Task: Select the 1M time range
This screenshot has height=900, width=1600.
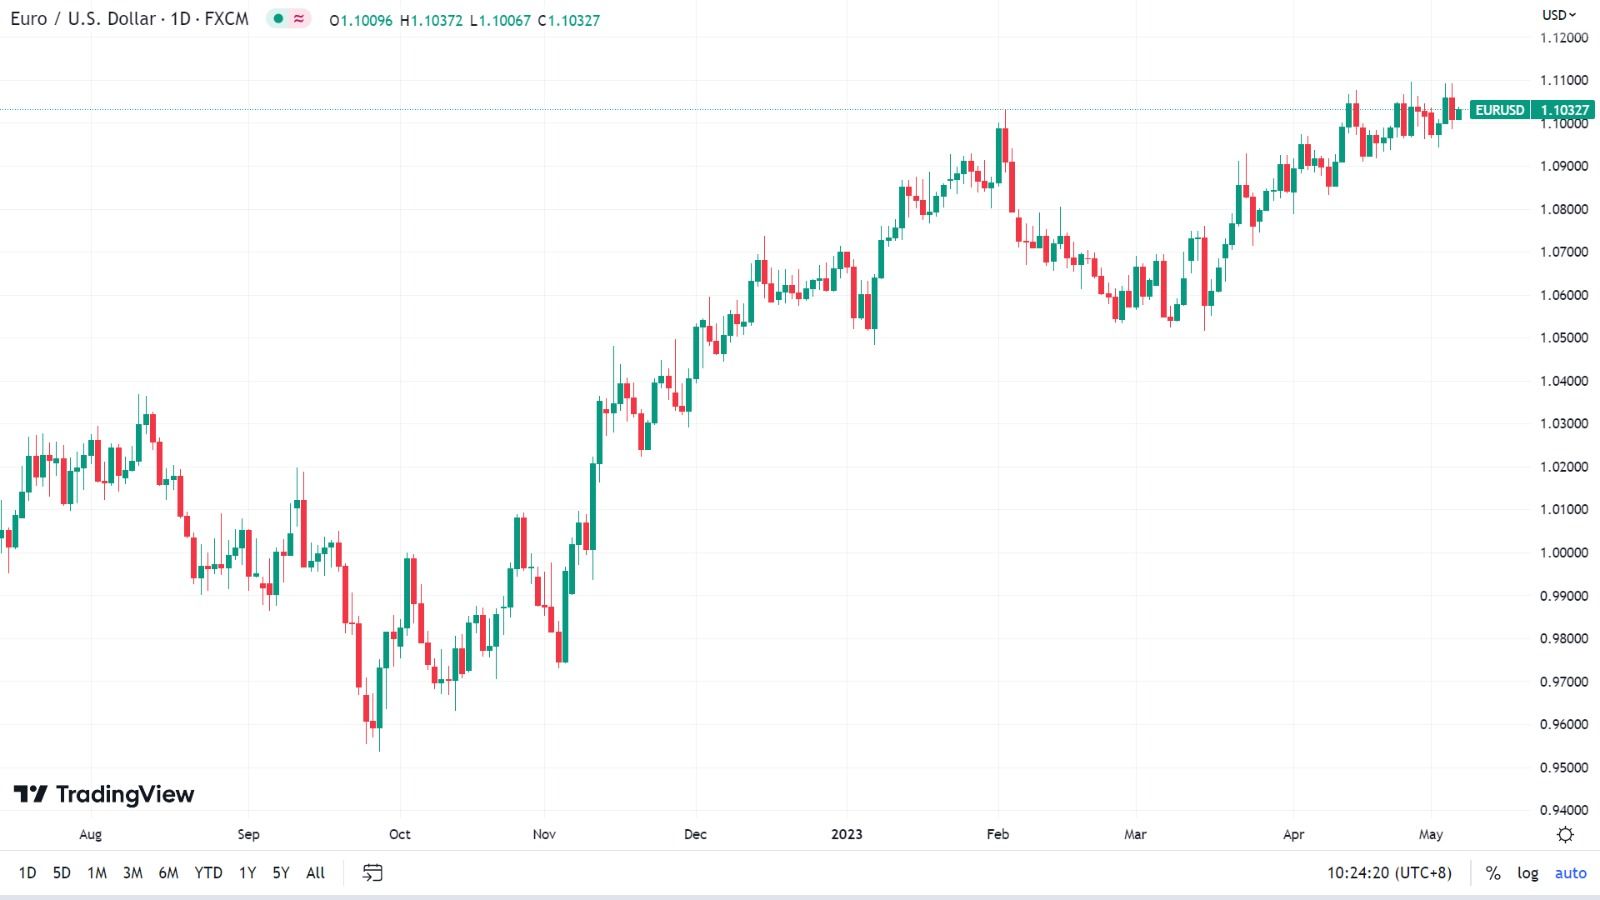Action: point(97,873)
